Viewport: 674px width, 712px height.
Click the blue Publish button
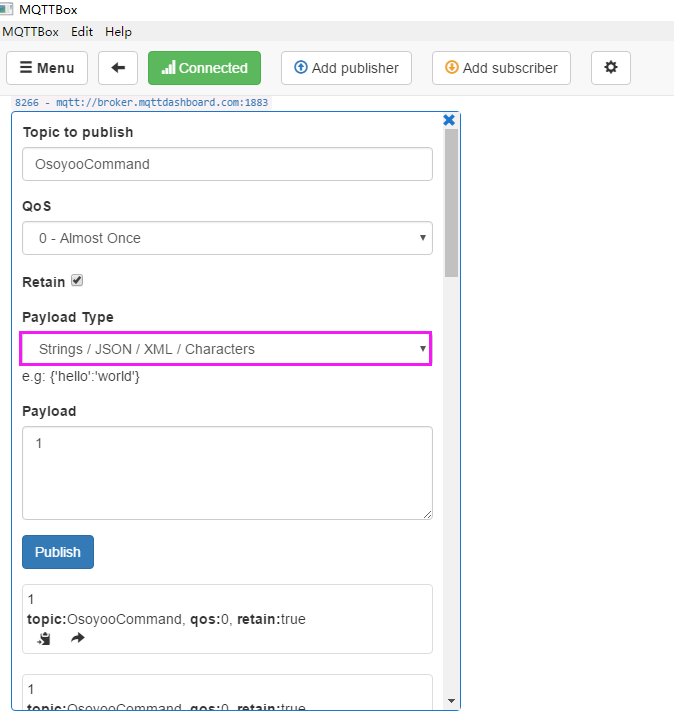click(58, 552)
